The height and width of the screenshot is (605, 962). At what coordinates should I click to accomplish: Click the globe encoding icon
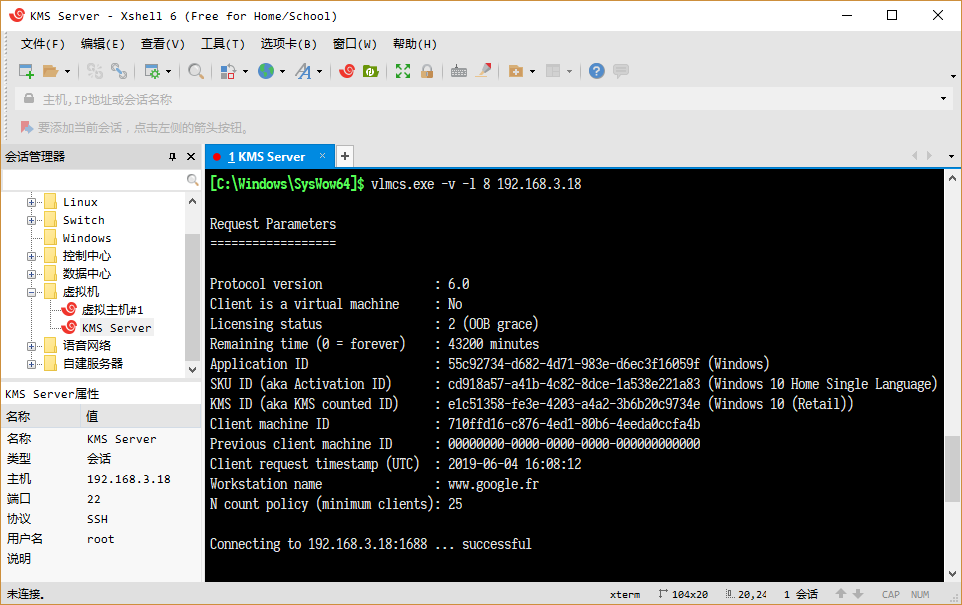pos(266,71)
